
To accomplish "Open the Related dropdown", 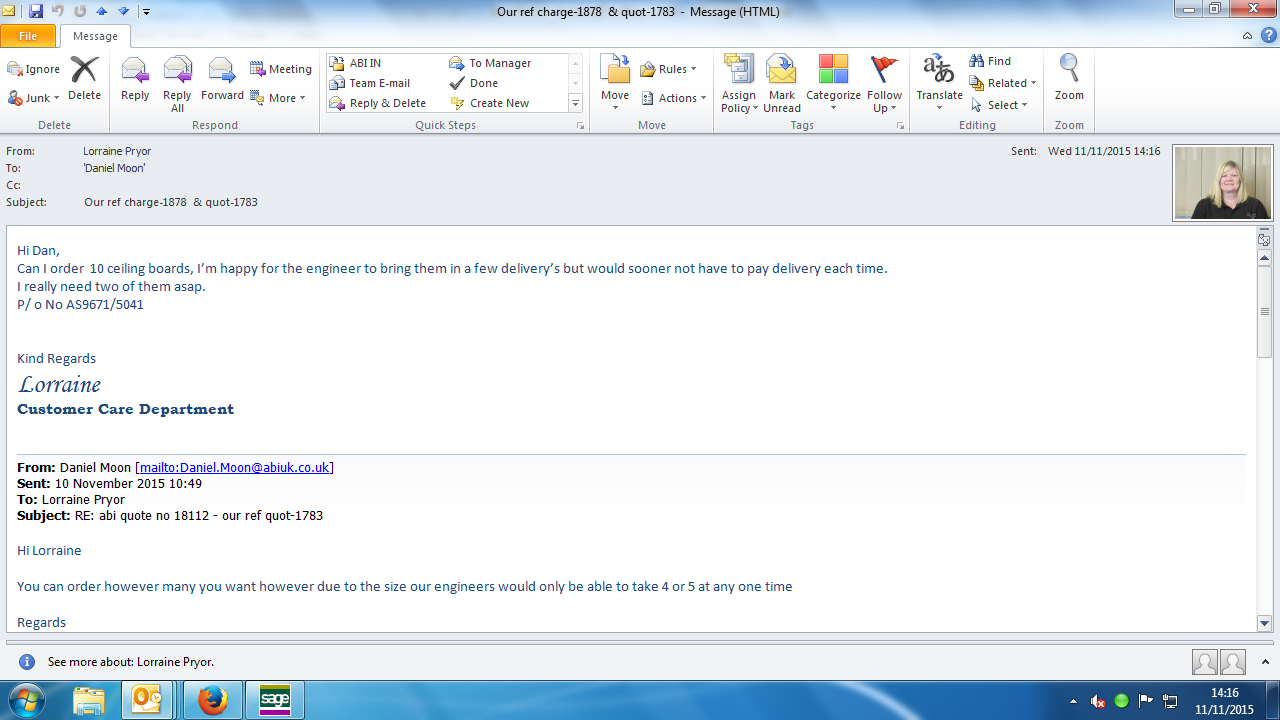I will (1003, 83).
